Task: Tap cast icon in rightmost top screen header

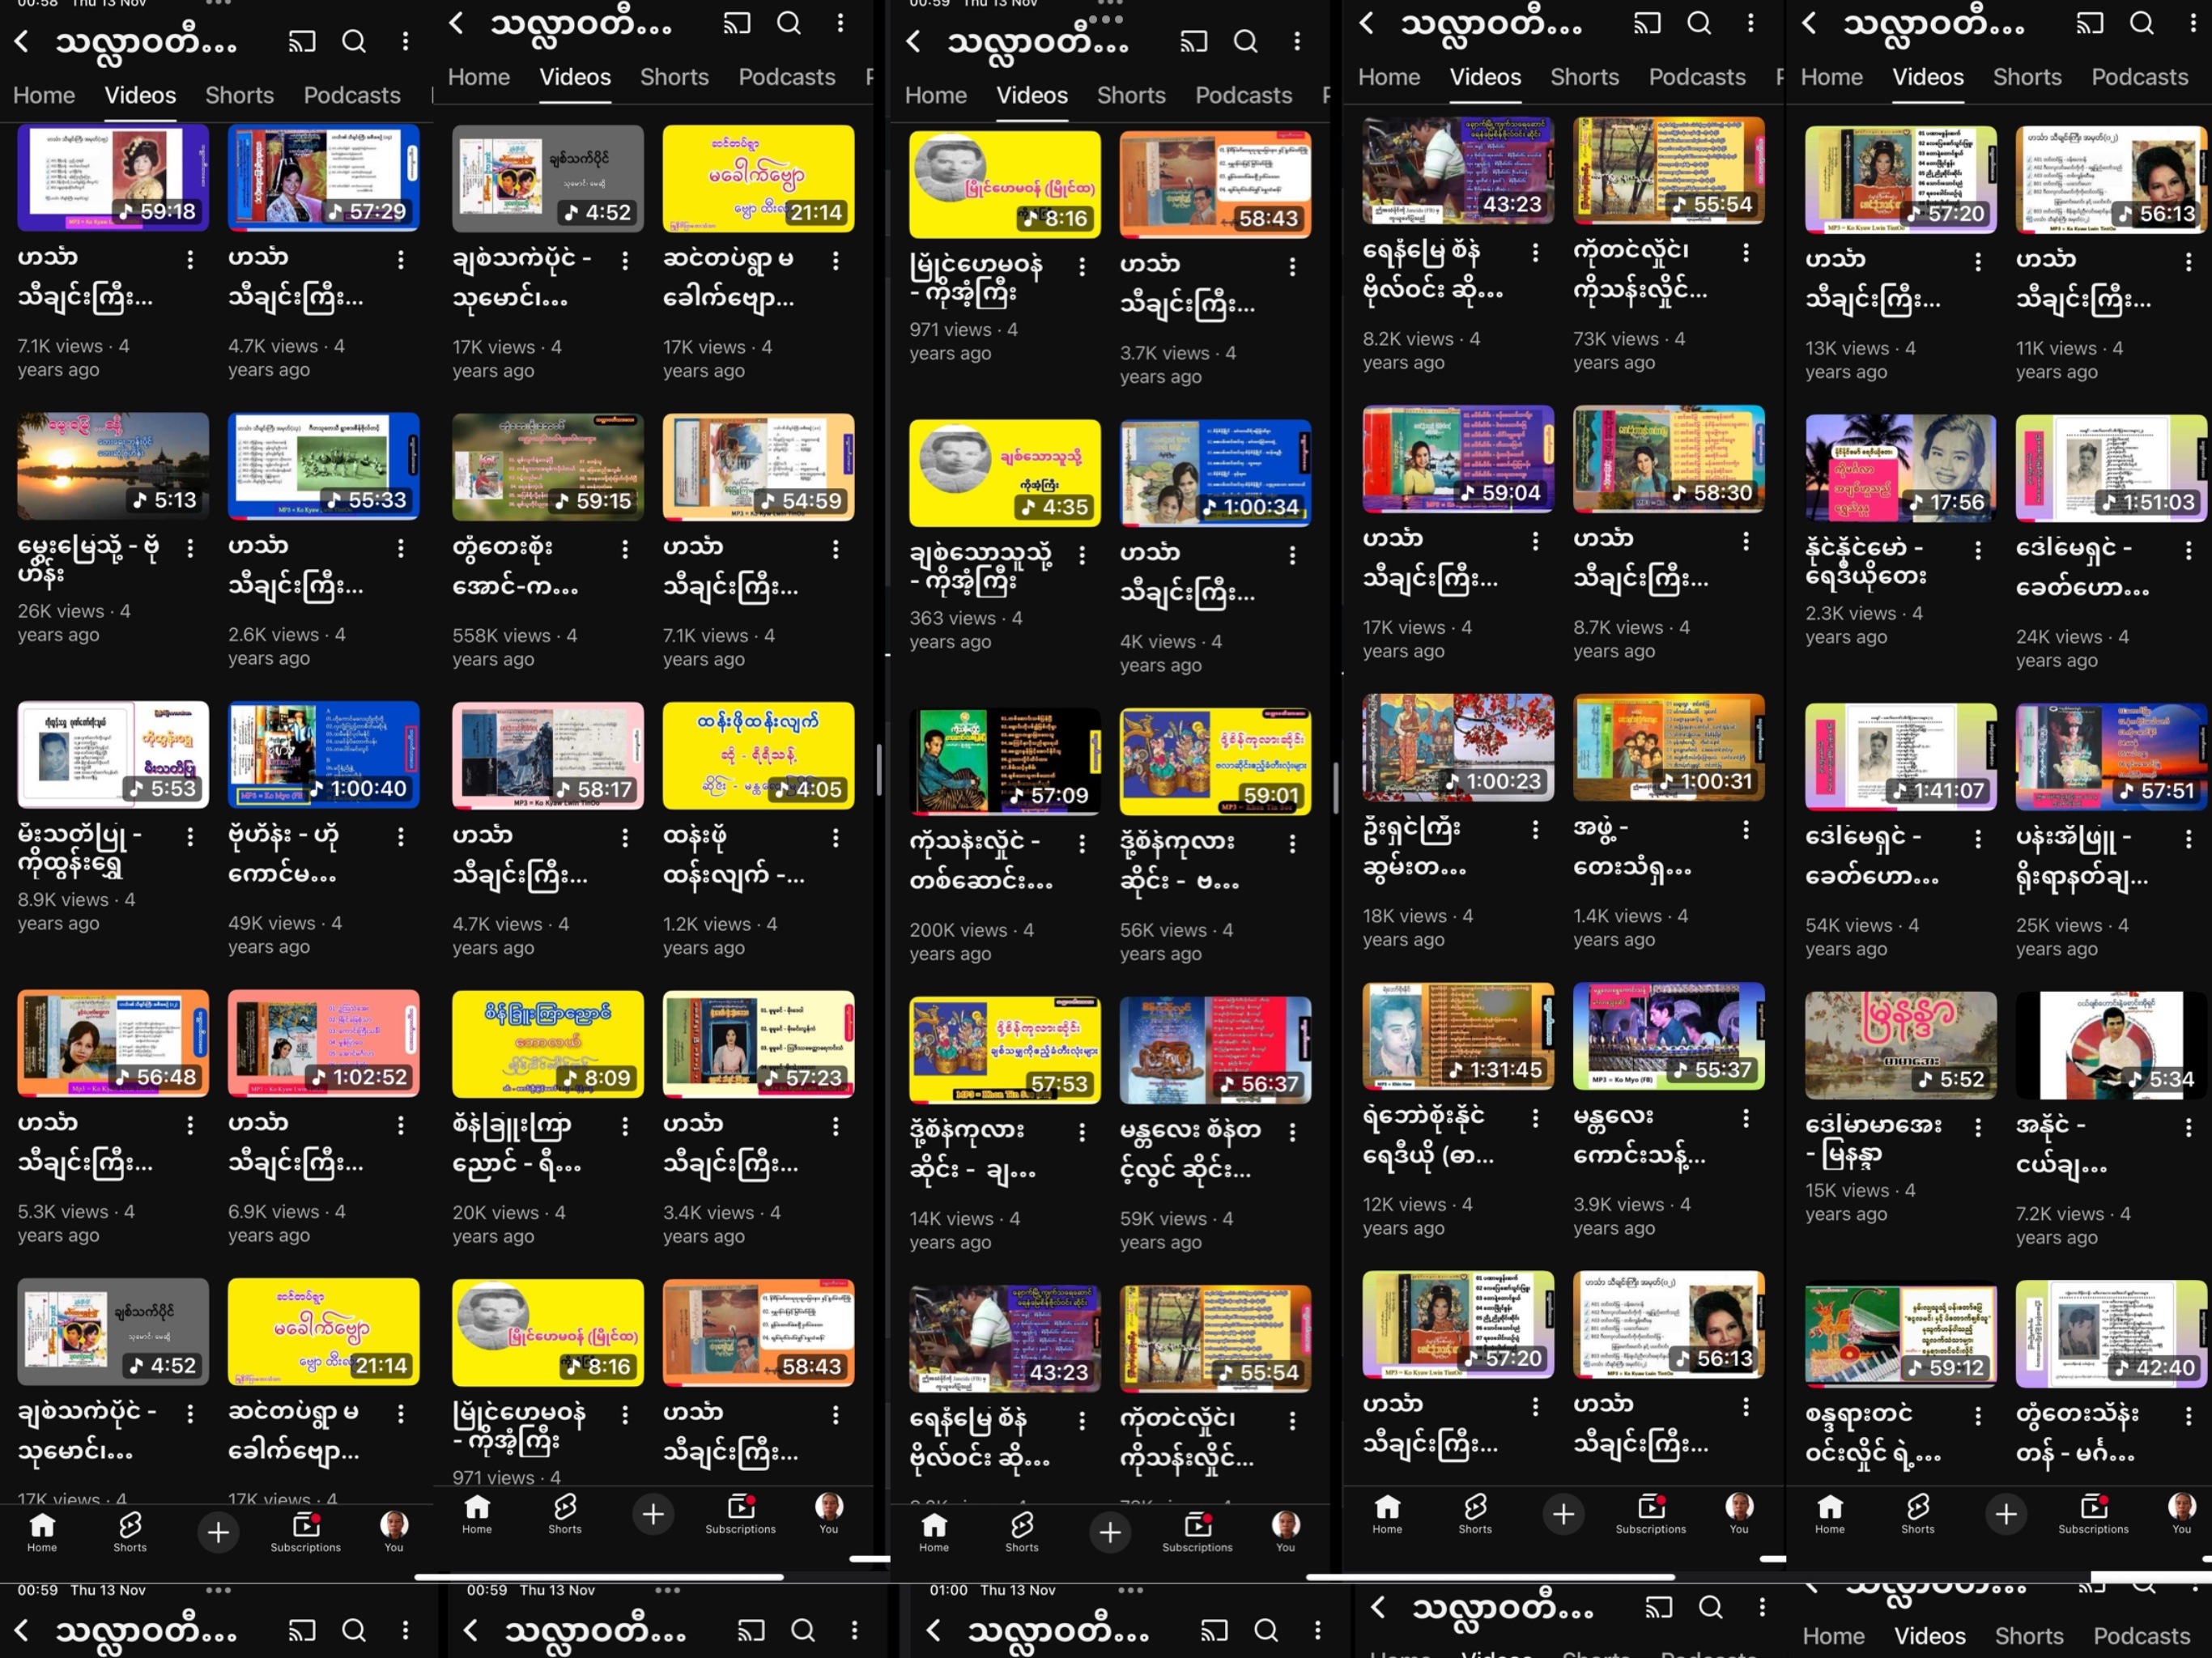Action: 2090,23
